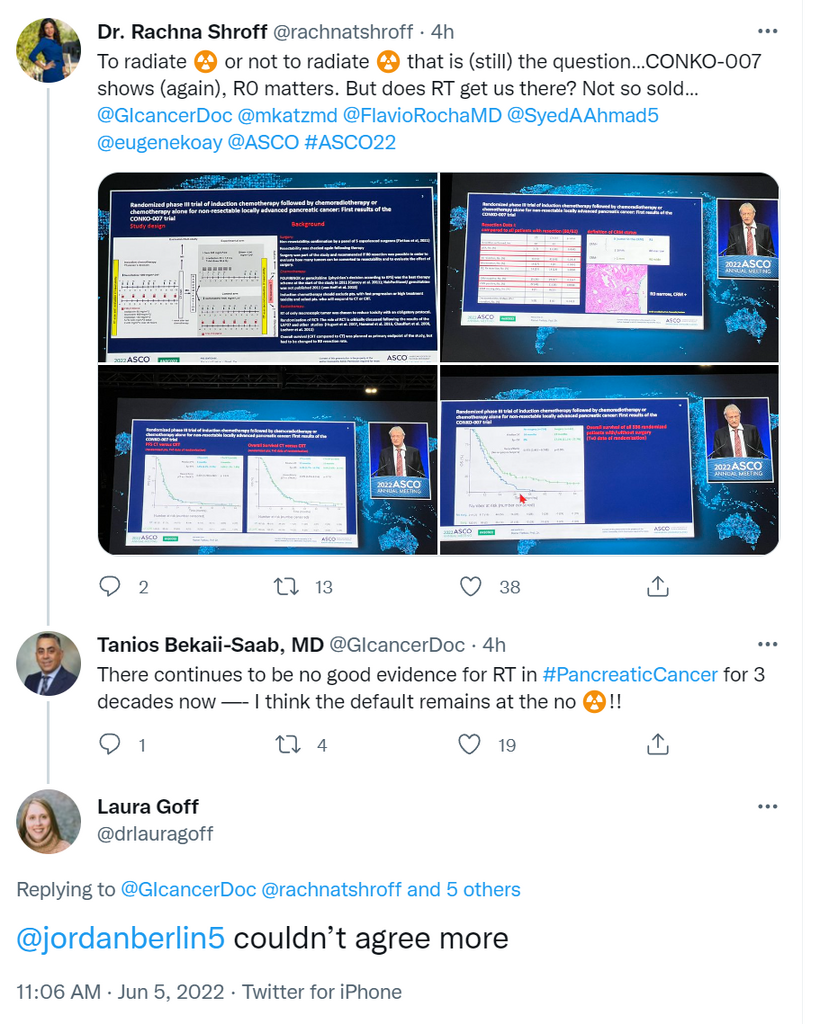Like Tanios Bekaii-Saab's tweet

[x=469, y=744]
